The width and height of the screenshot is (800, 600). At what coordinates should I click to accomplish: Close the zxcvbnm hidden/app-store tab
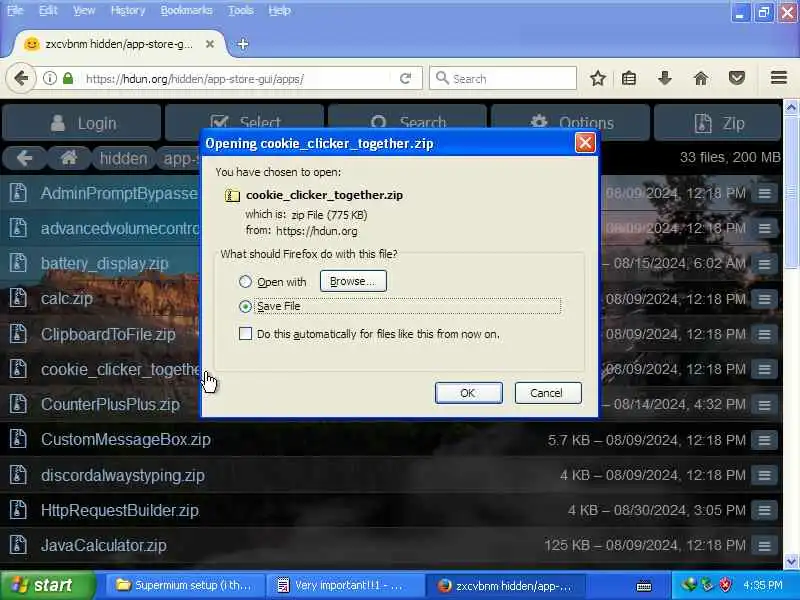[210, 44]
